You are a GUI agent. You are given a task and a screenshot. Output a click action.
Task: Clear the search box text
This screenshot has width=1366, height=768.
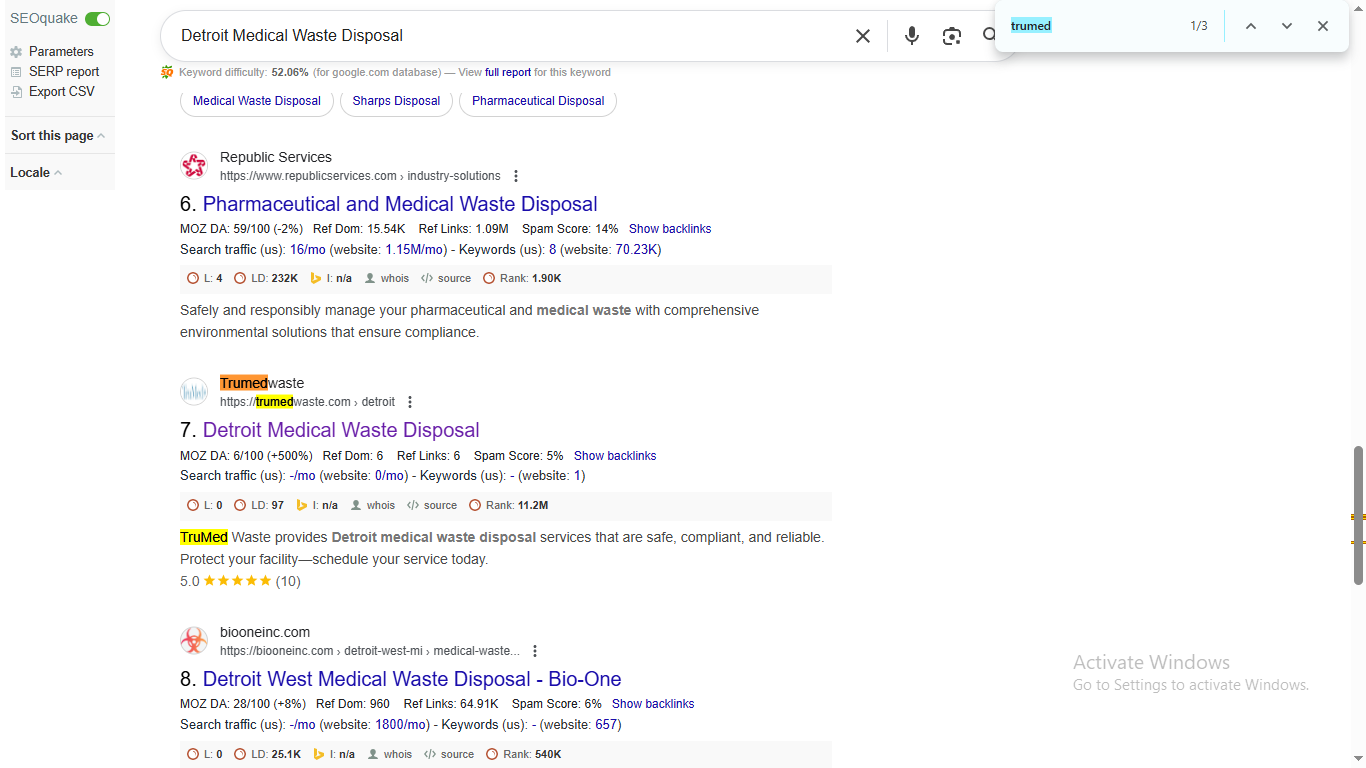(862, 36)
